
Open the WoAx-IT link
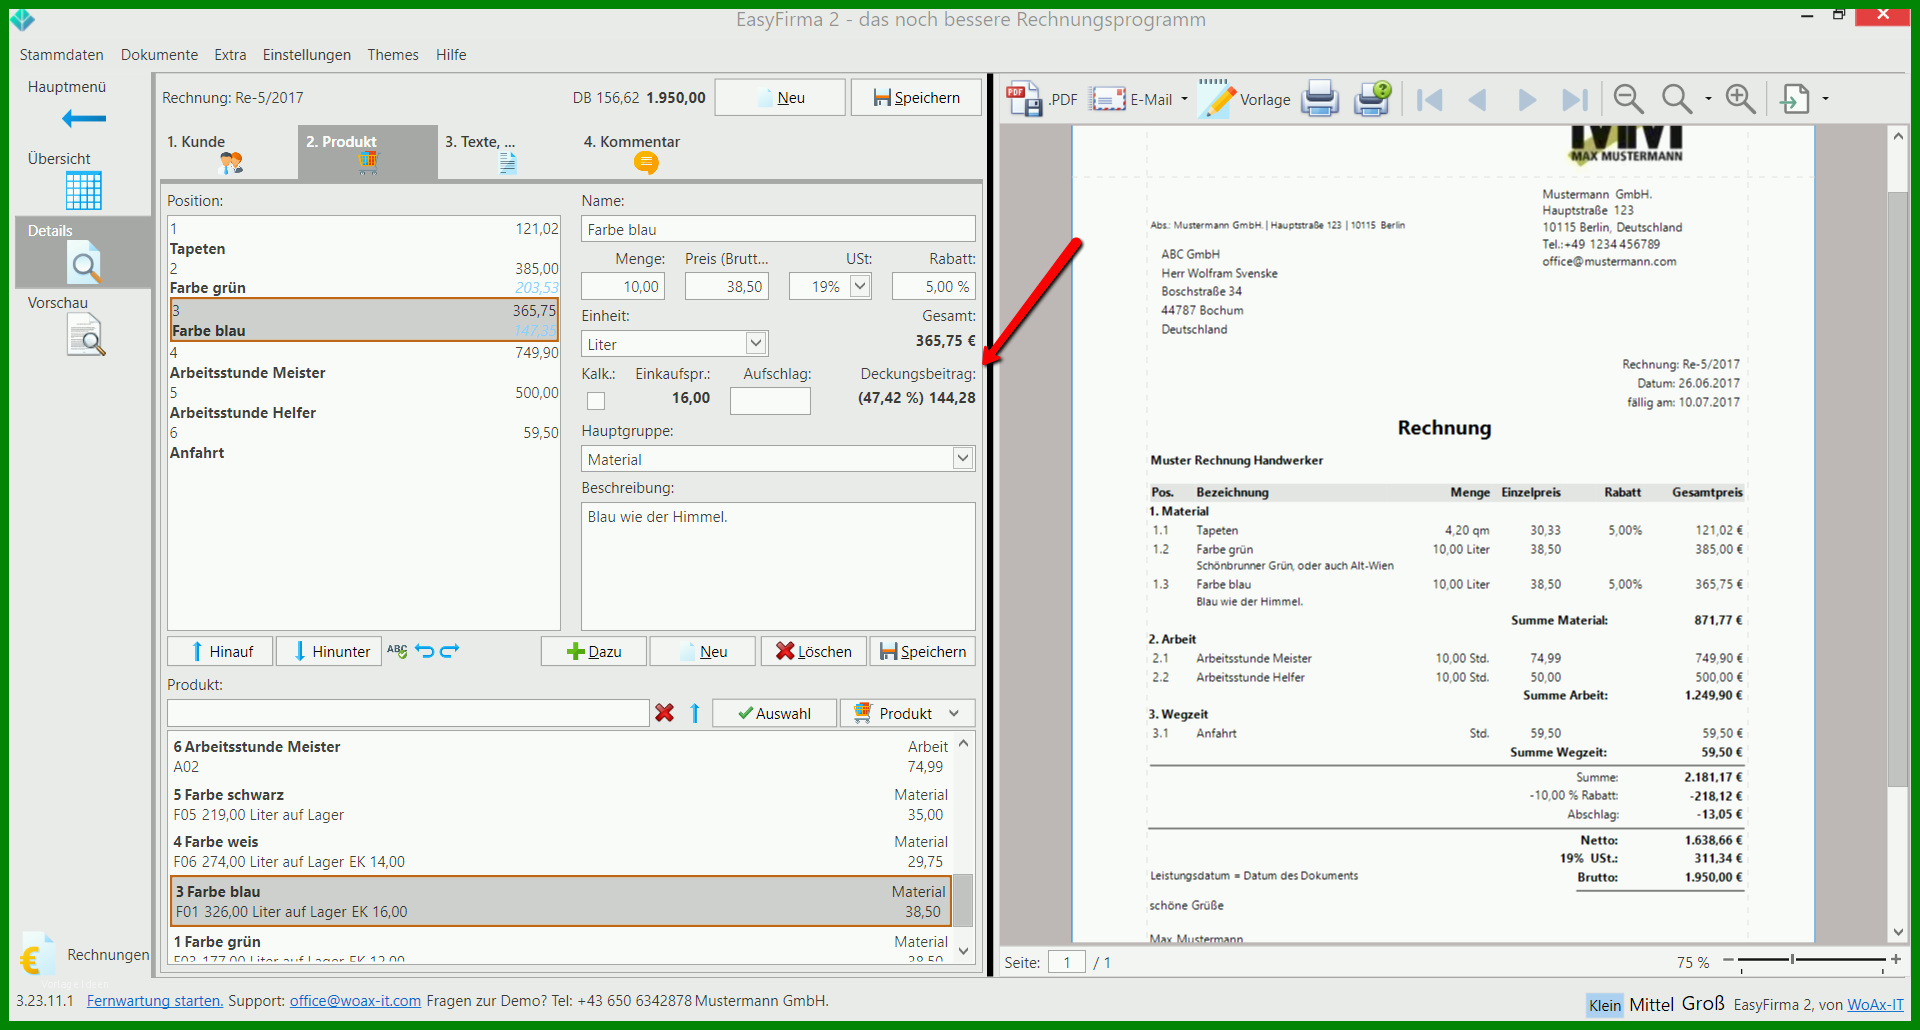tap(1875, 1005)
